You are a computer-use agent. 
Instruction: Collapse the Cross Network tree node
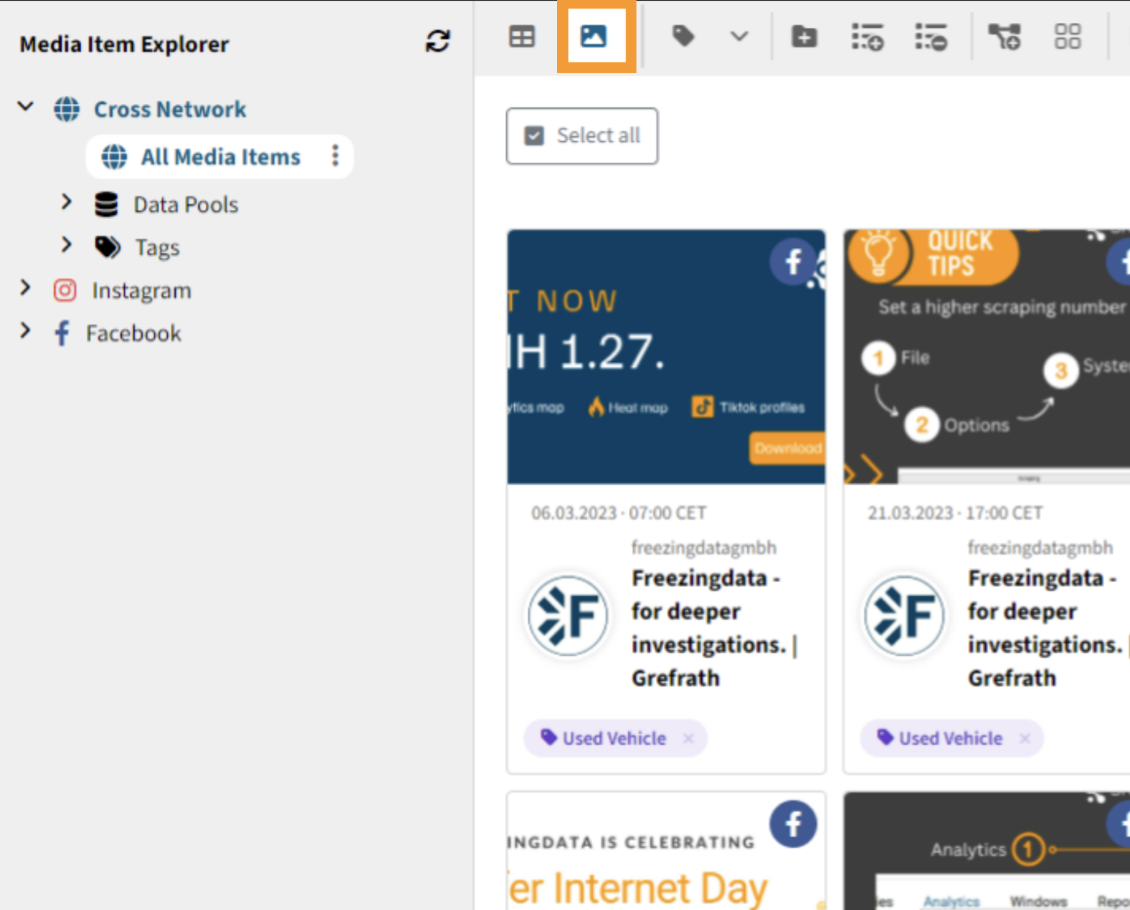click(26, 107)
